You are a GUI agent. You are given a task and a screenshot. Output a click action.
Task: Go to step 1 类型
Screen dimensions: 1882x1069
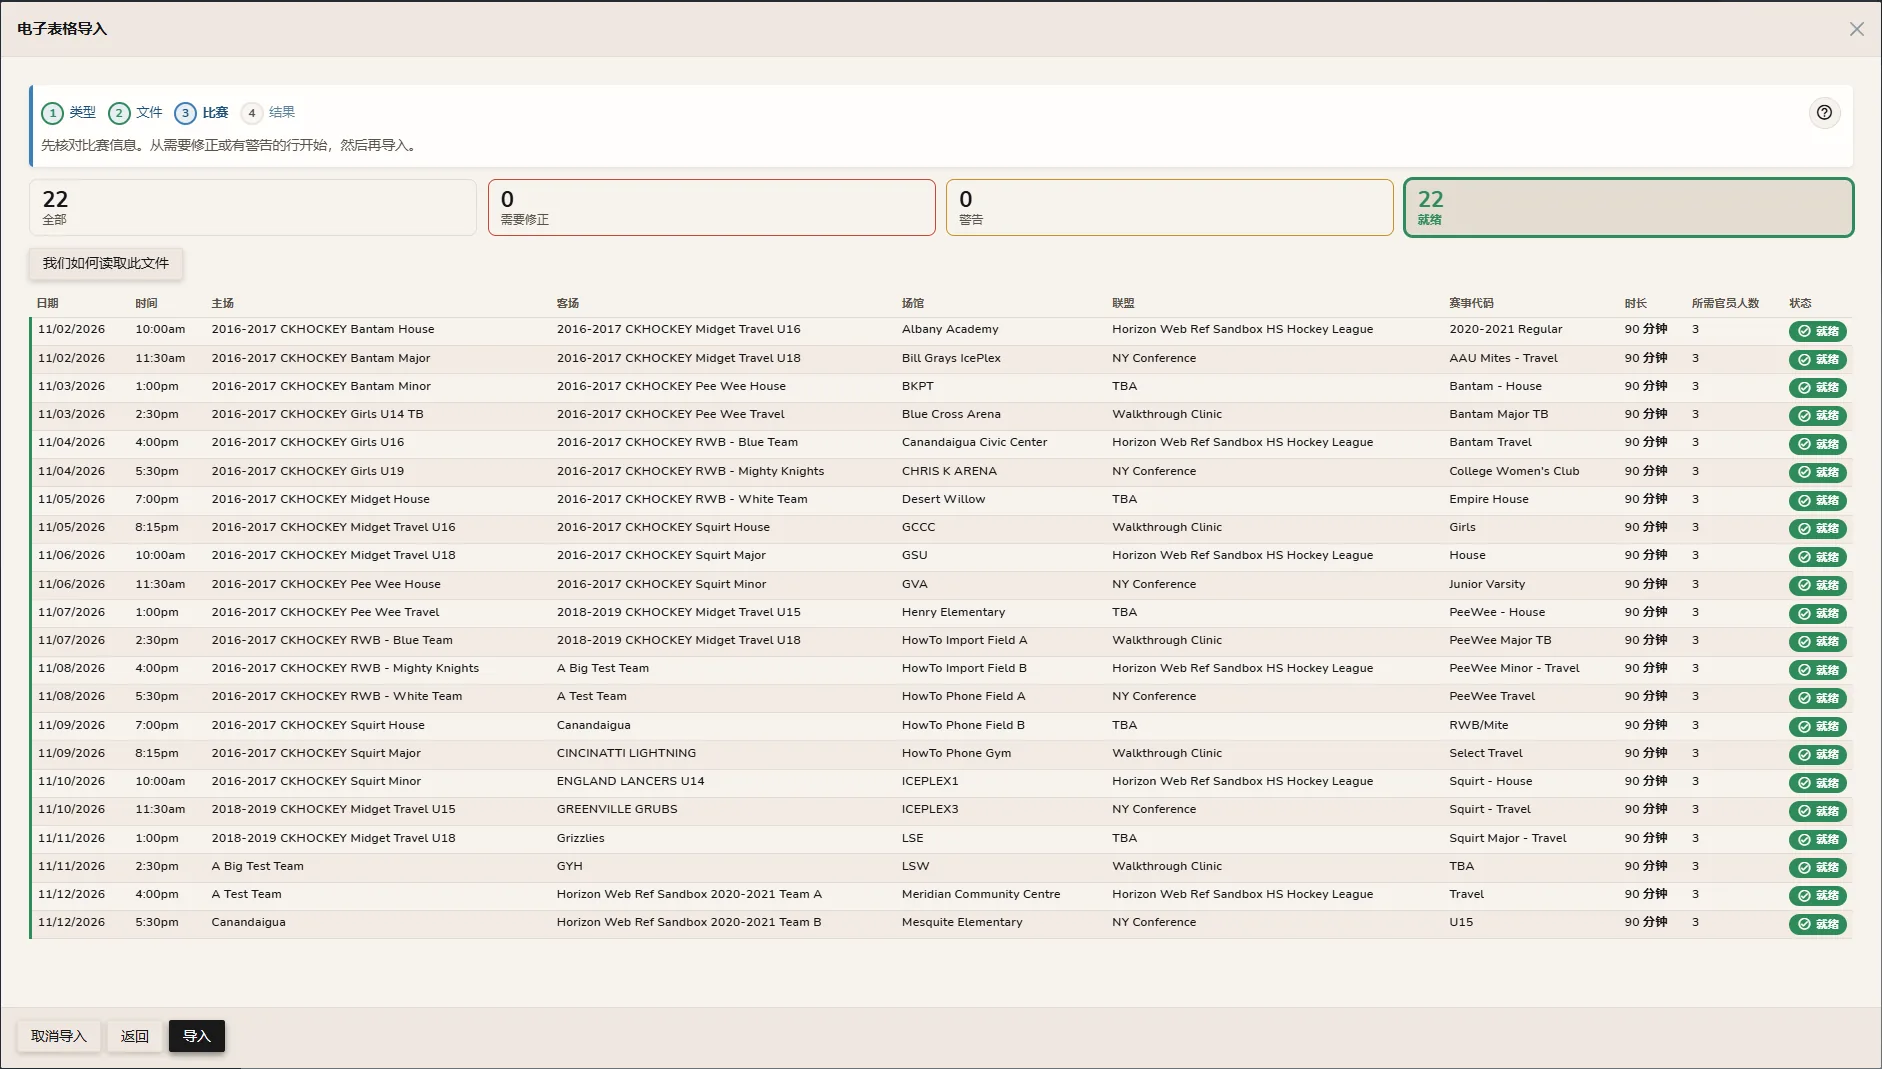point(69,113)
